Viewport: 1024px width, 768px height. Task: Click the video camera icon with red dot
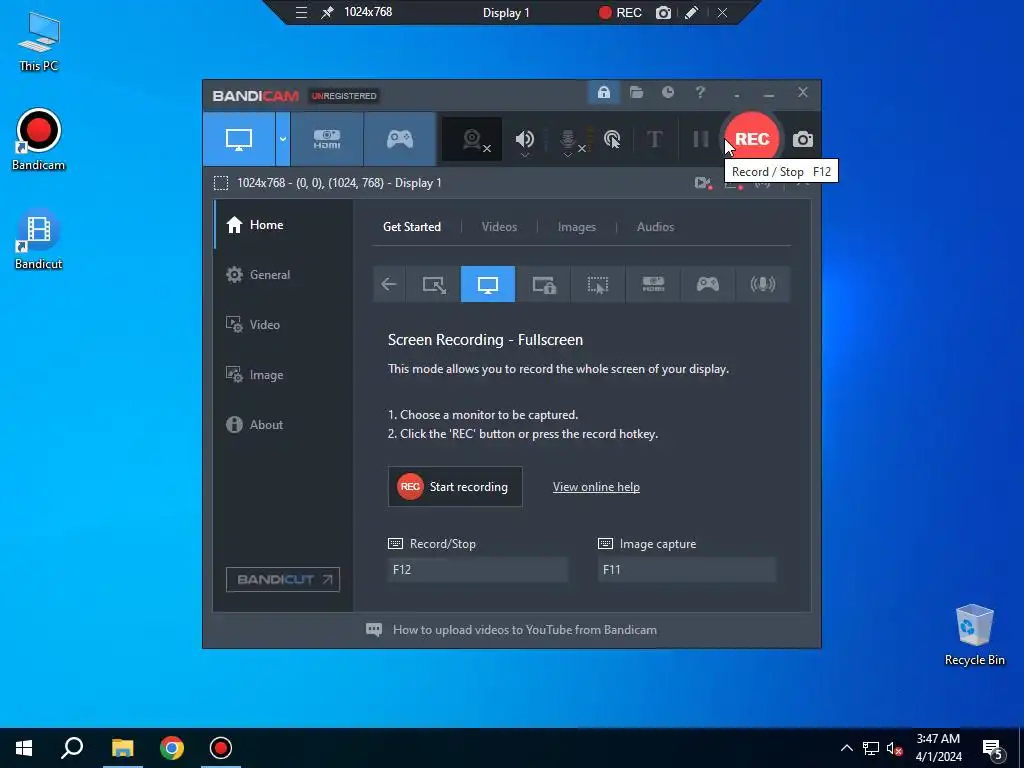coord(703,184)
